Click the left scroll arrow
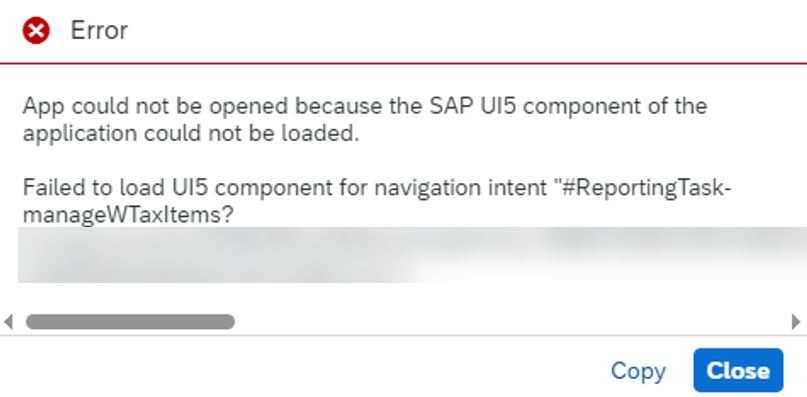Image resolution: width=807 pixels, height=397 pixels. [x=8, y=322]
